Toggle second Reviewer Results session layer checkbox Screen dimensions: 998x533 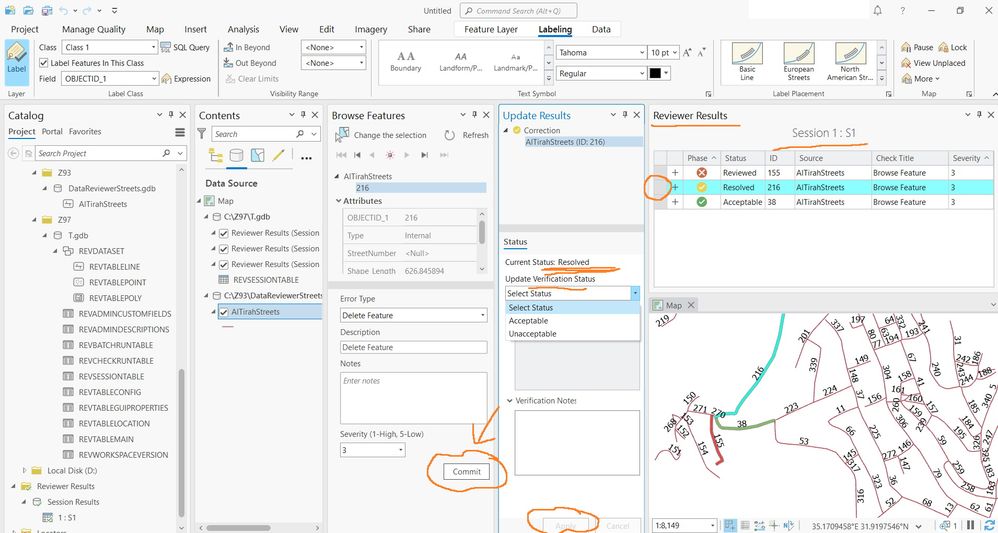[223, 248]
